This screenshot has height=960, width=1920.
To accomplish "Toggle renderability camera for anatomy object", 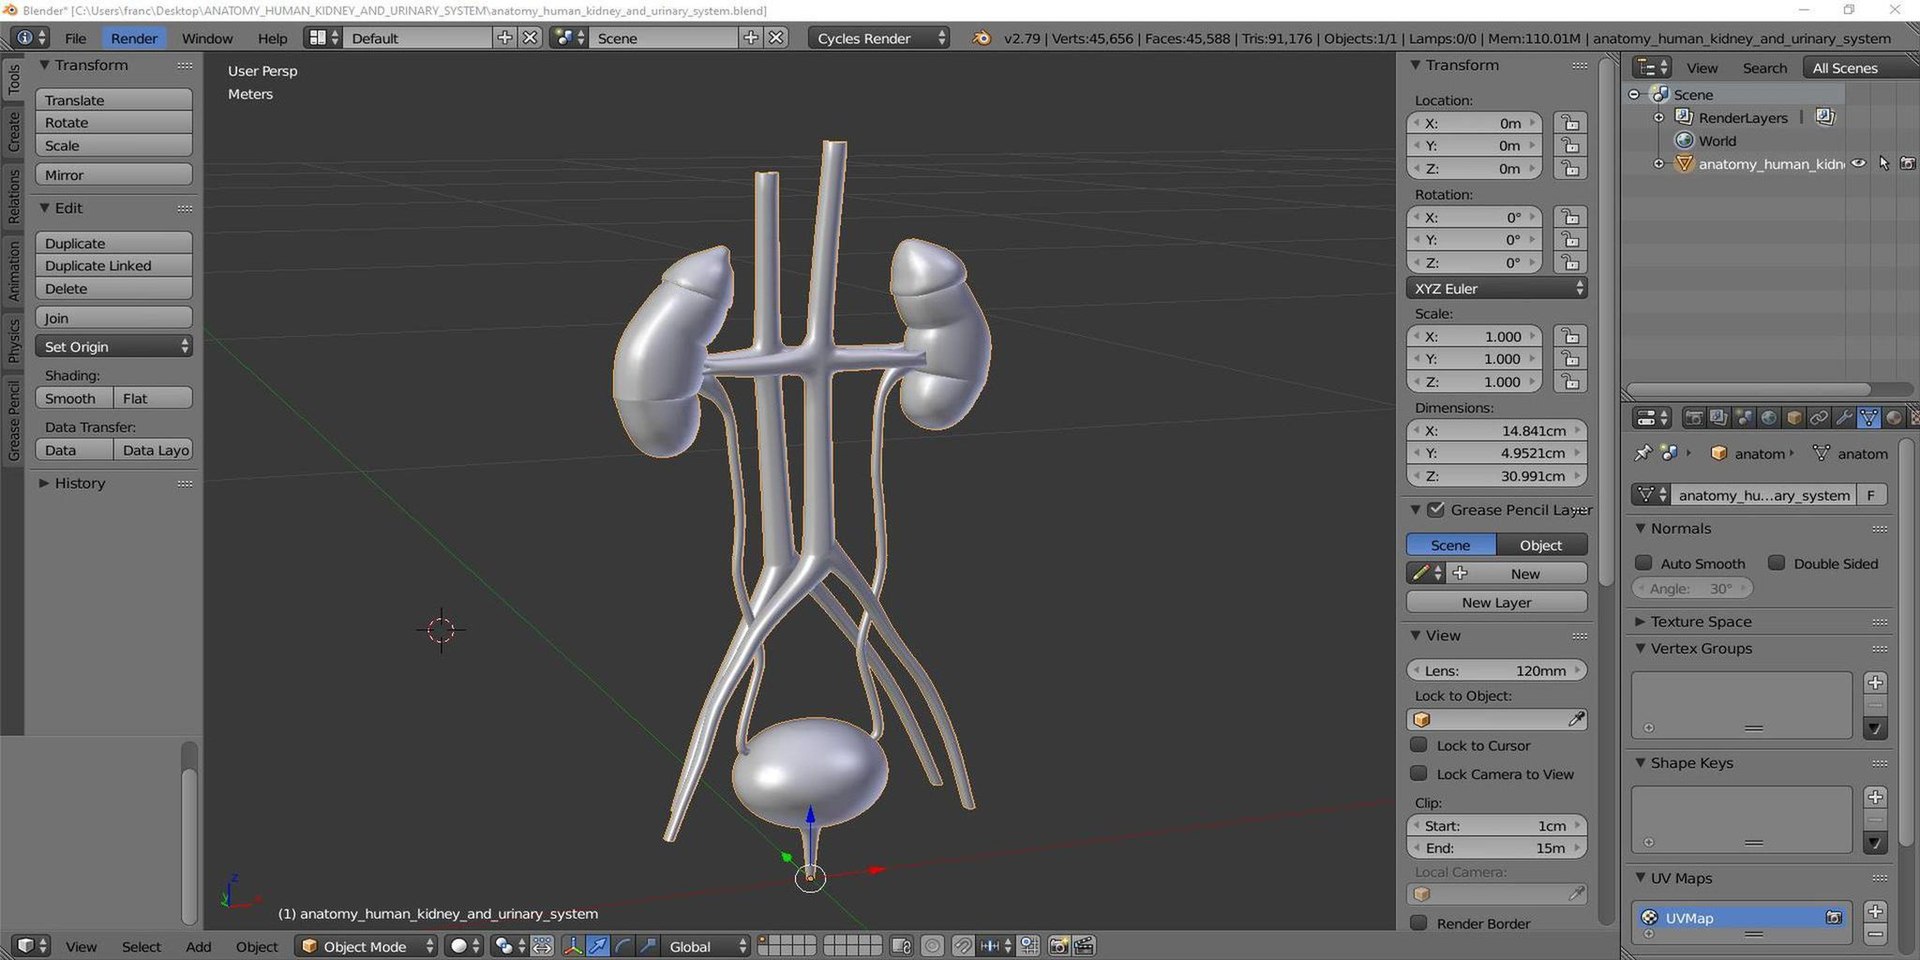I will coord(1907,164).
